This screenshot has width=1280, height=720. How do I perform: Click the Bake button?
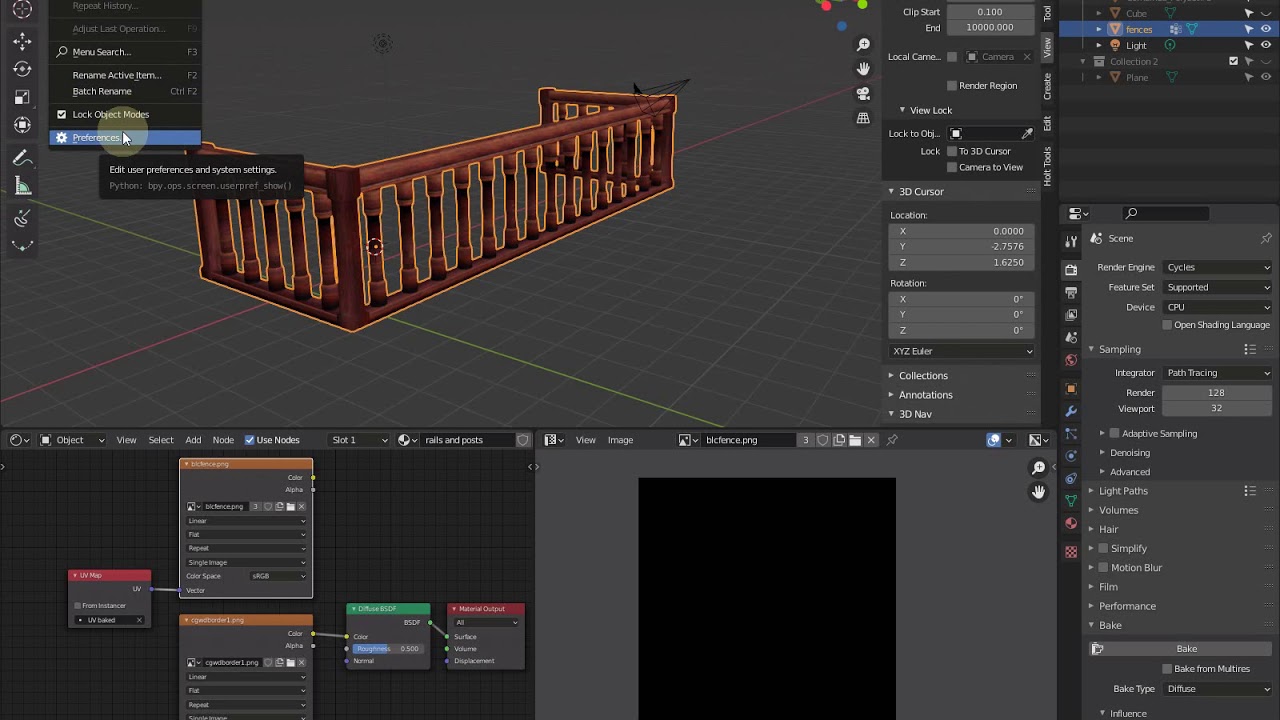[1187, 649]
